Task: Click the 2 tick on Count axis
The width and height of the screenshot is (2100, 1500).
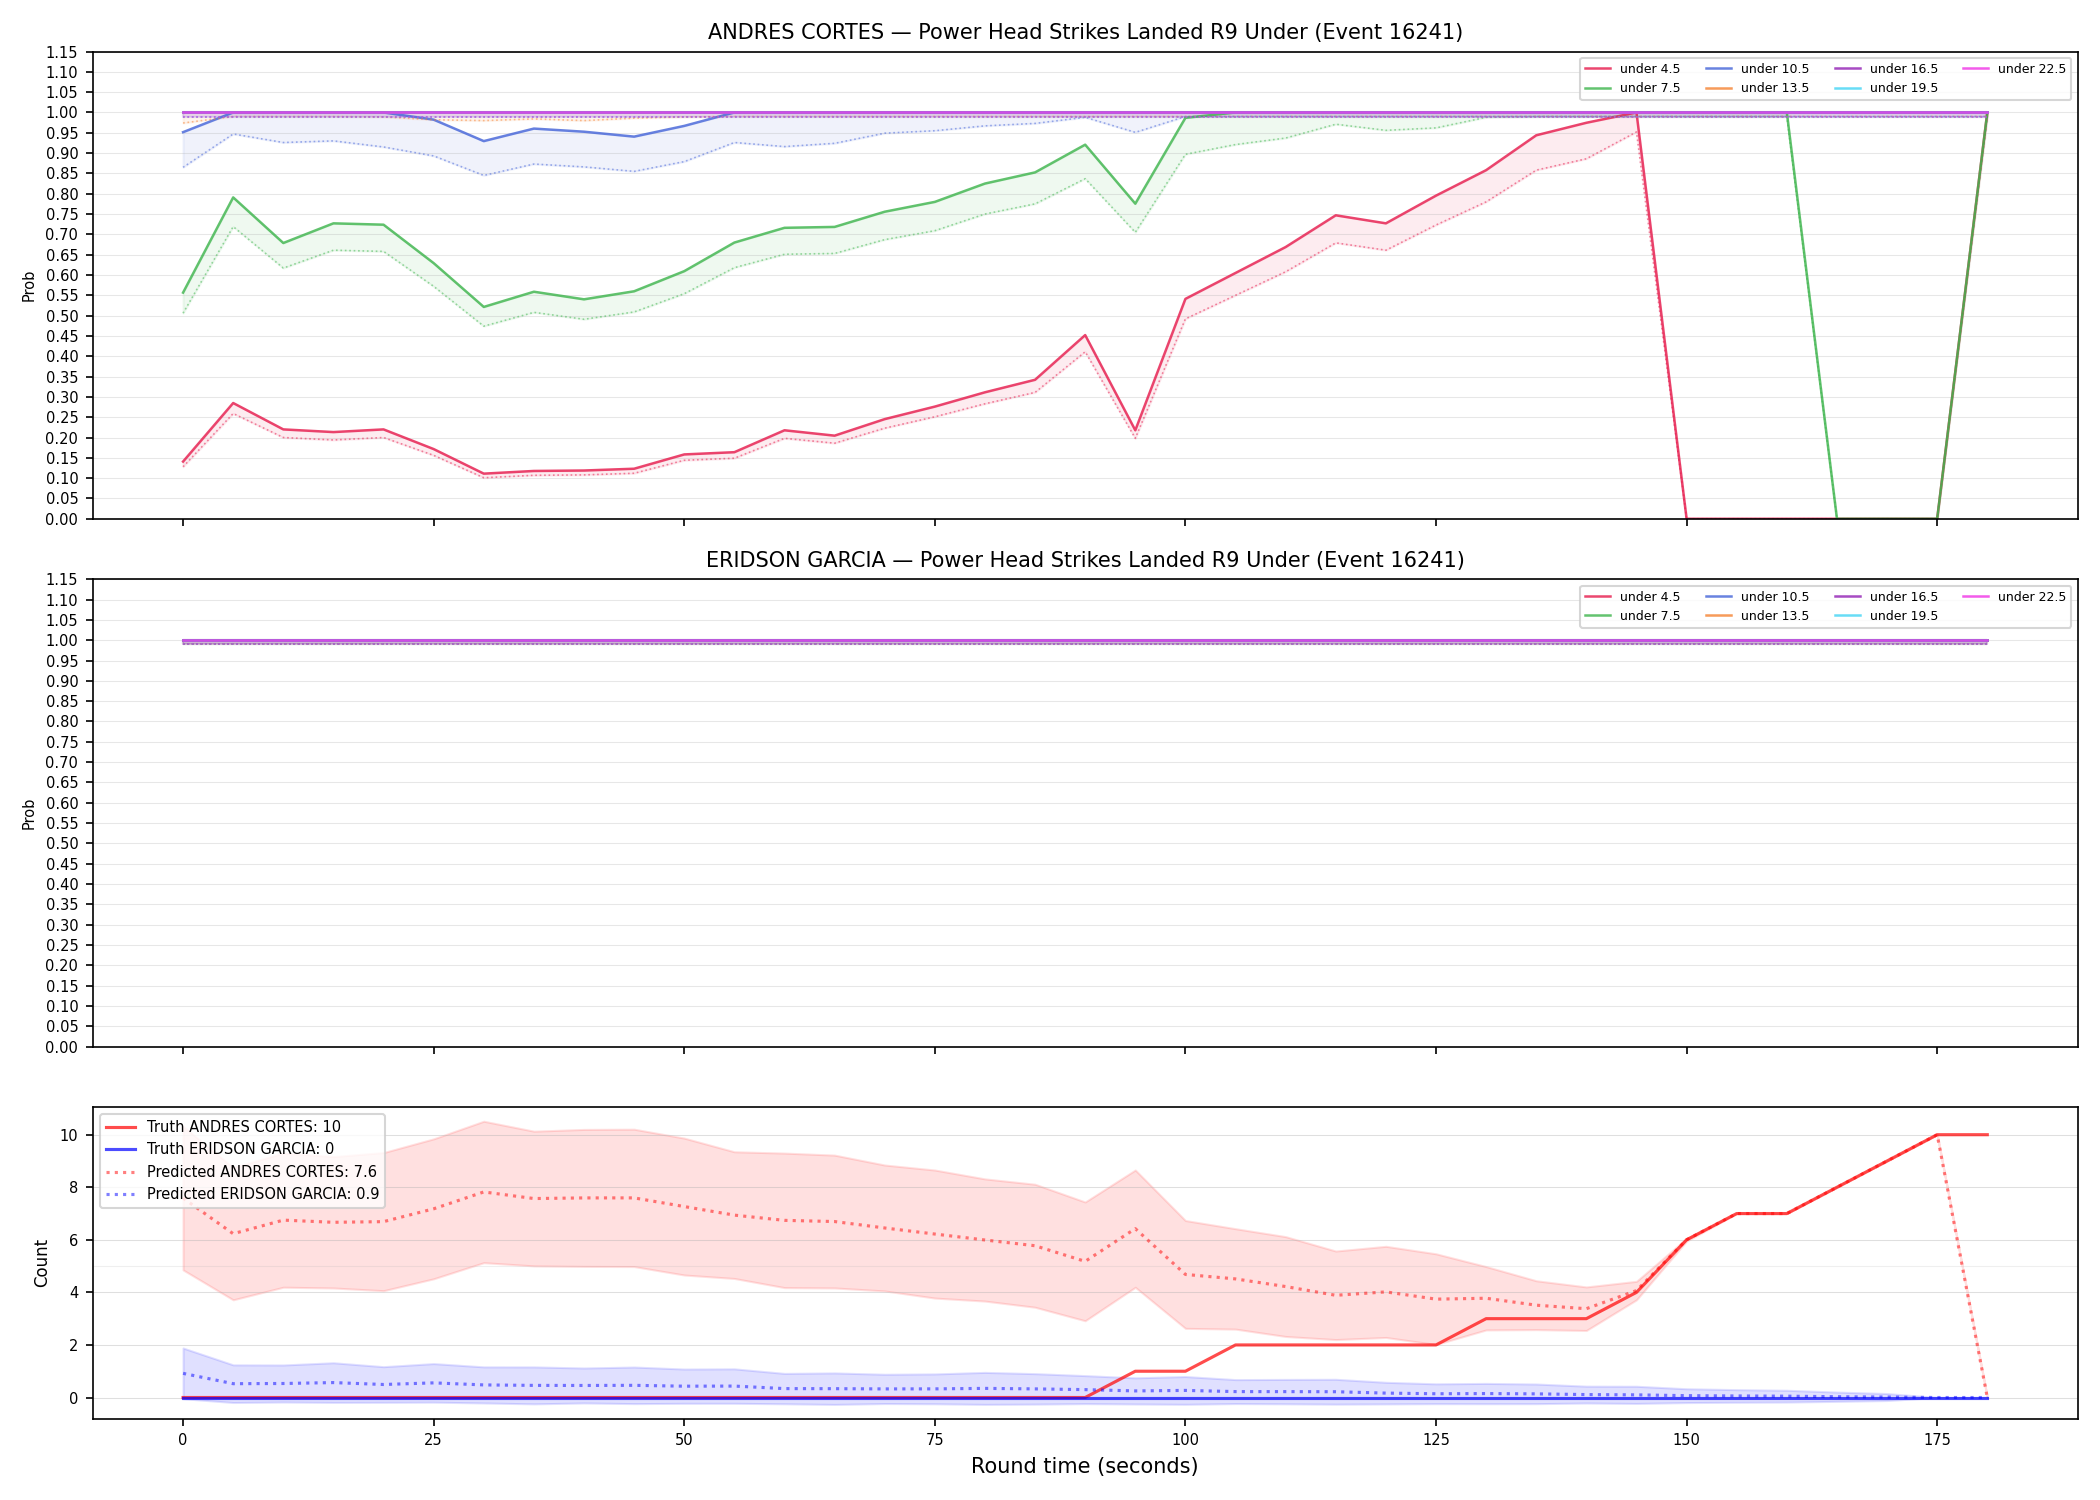Action: pyautogui.click(x=74, y=1345)
